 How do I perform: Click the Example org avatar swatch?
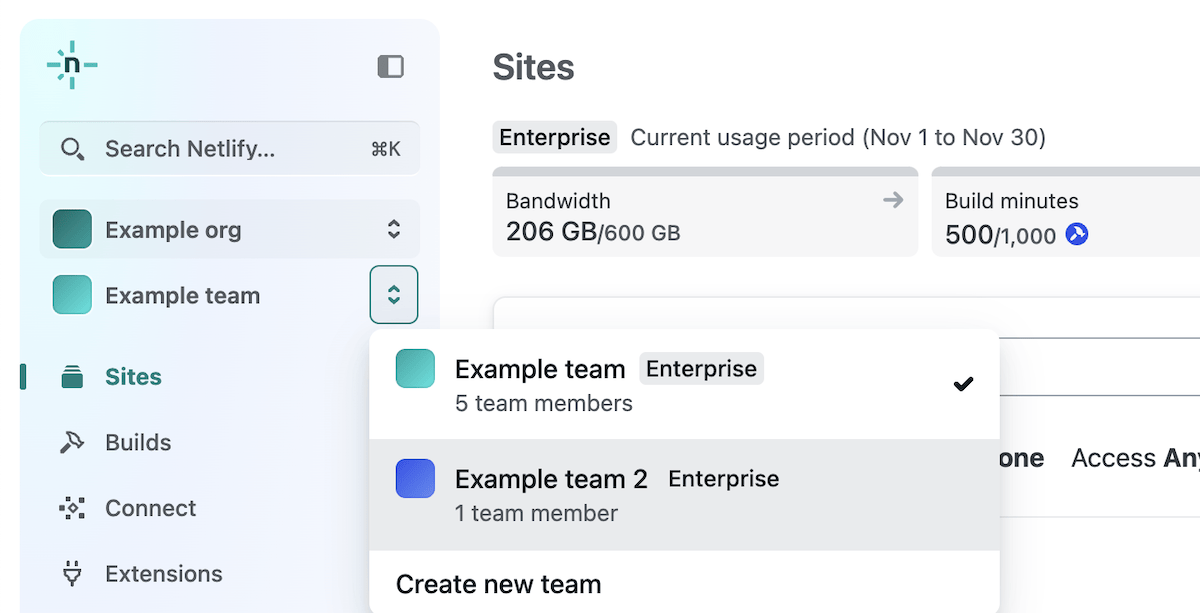(x=72, y=230)
